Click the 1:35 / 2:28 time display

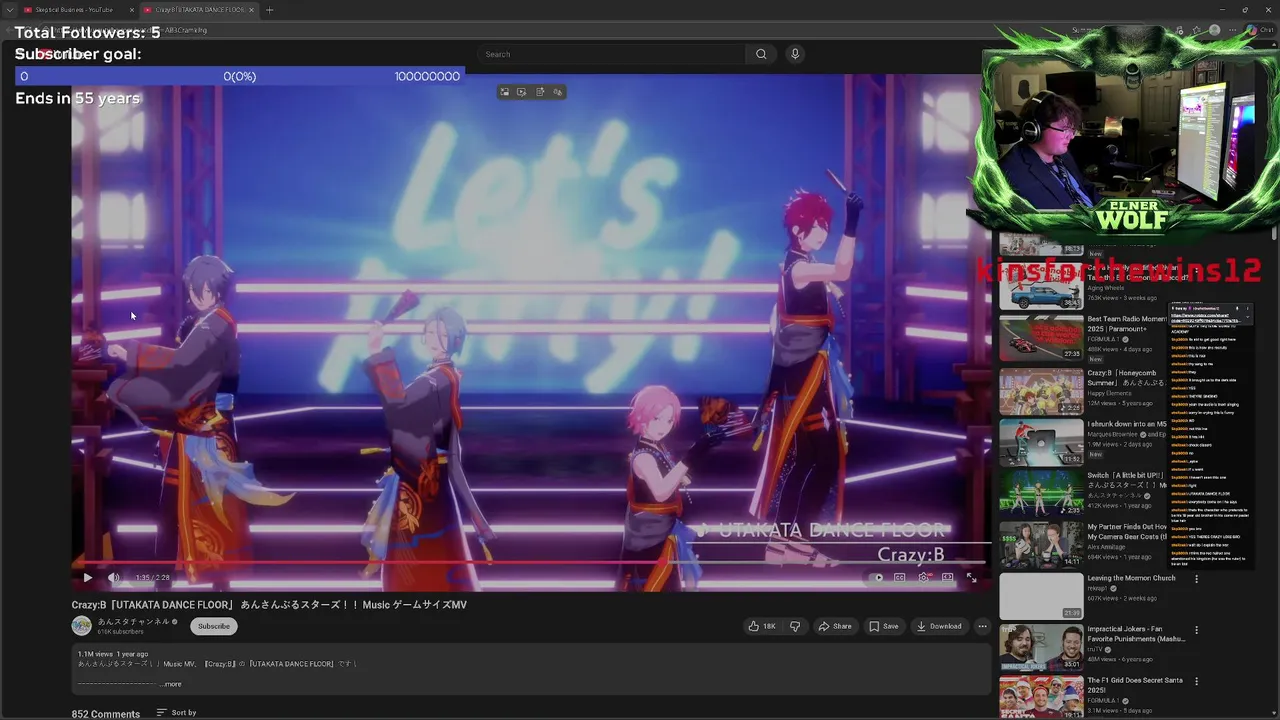point(152,577)
